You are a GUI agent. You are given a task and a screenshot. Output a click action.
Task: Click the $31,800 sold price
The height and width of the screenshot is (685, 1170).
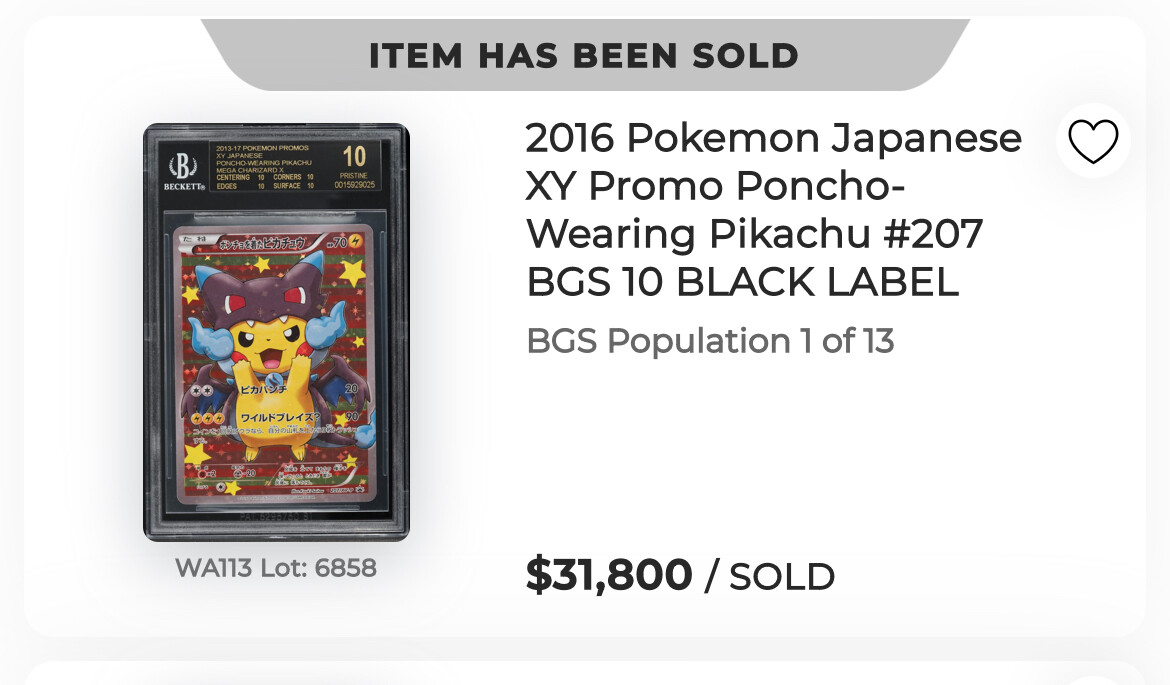point(609,575)
